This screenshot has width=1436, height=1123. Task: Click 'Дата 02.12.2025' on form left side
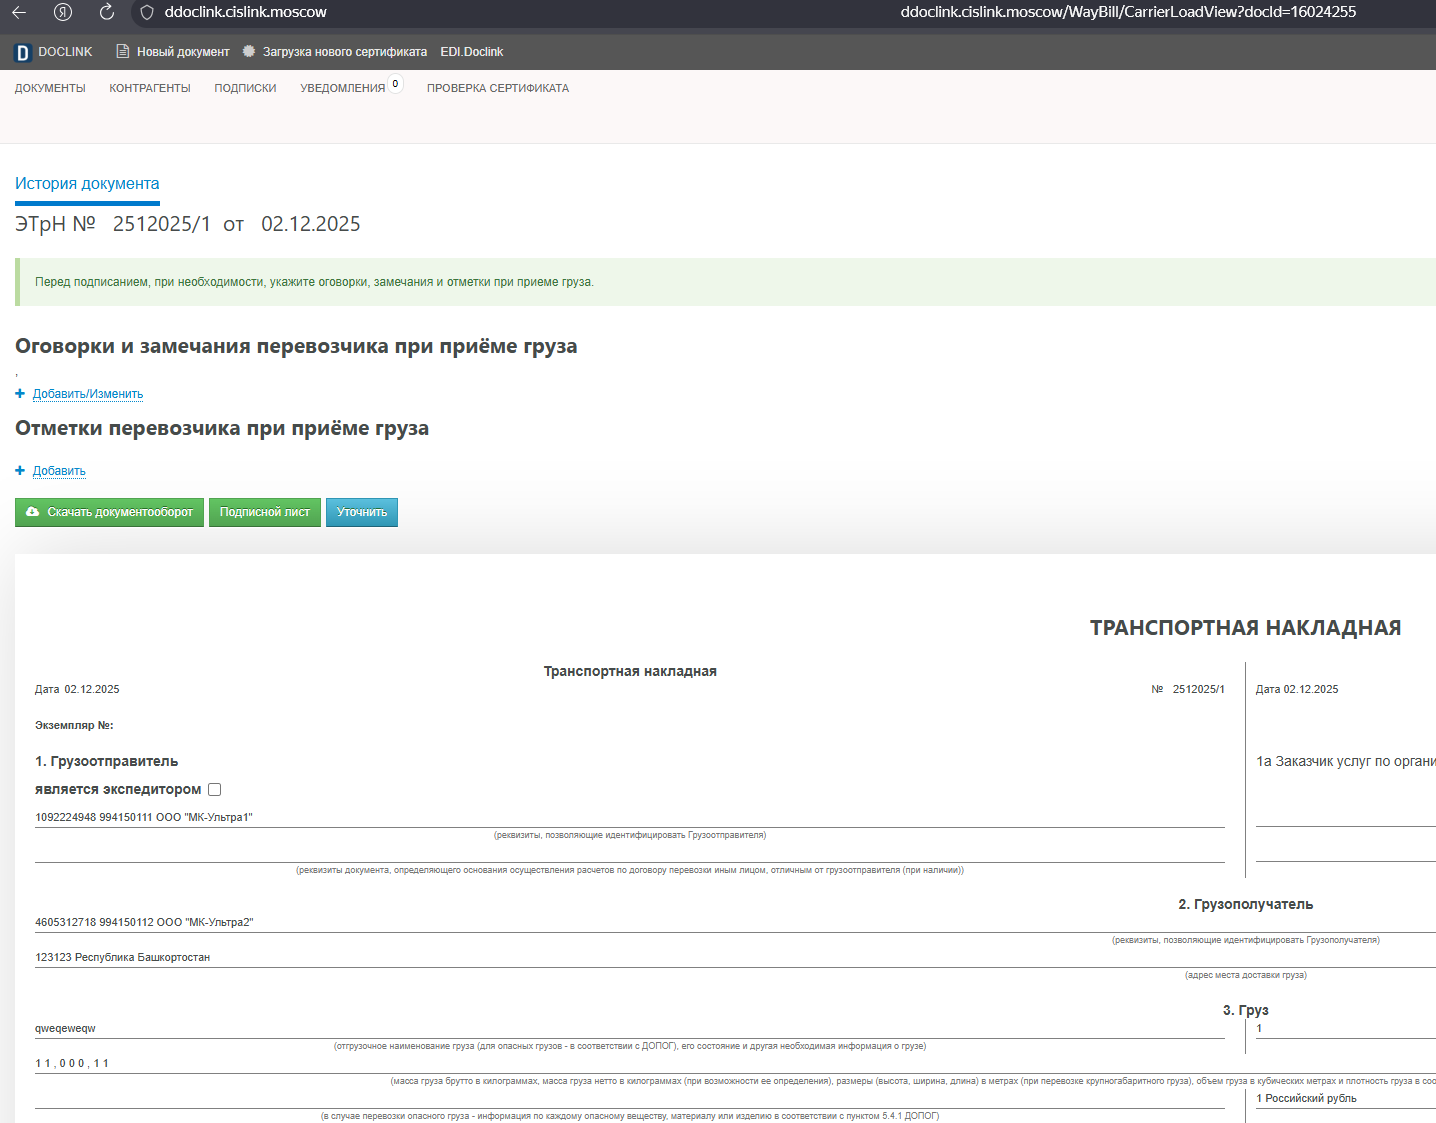click(77, 689)
